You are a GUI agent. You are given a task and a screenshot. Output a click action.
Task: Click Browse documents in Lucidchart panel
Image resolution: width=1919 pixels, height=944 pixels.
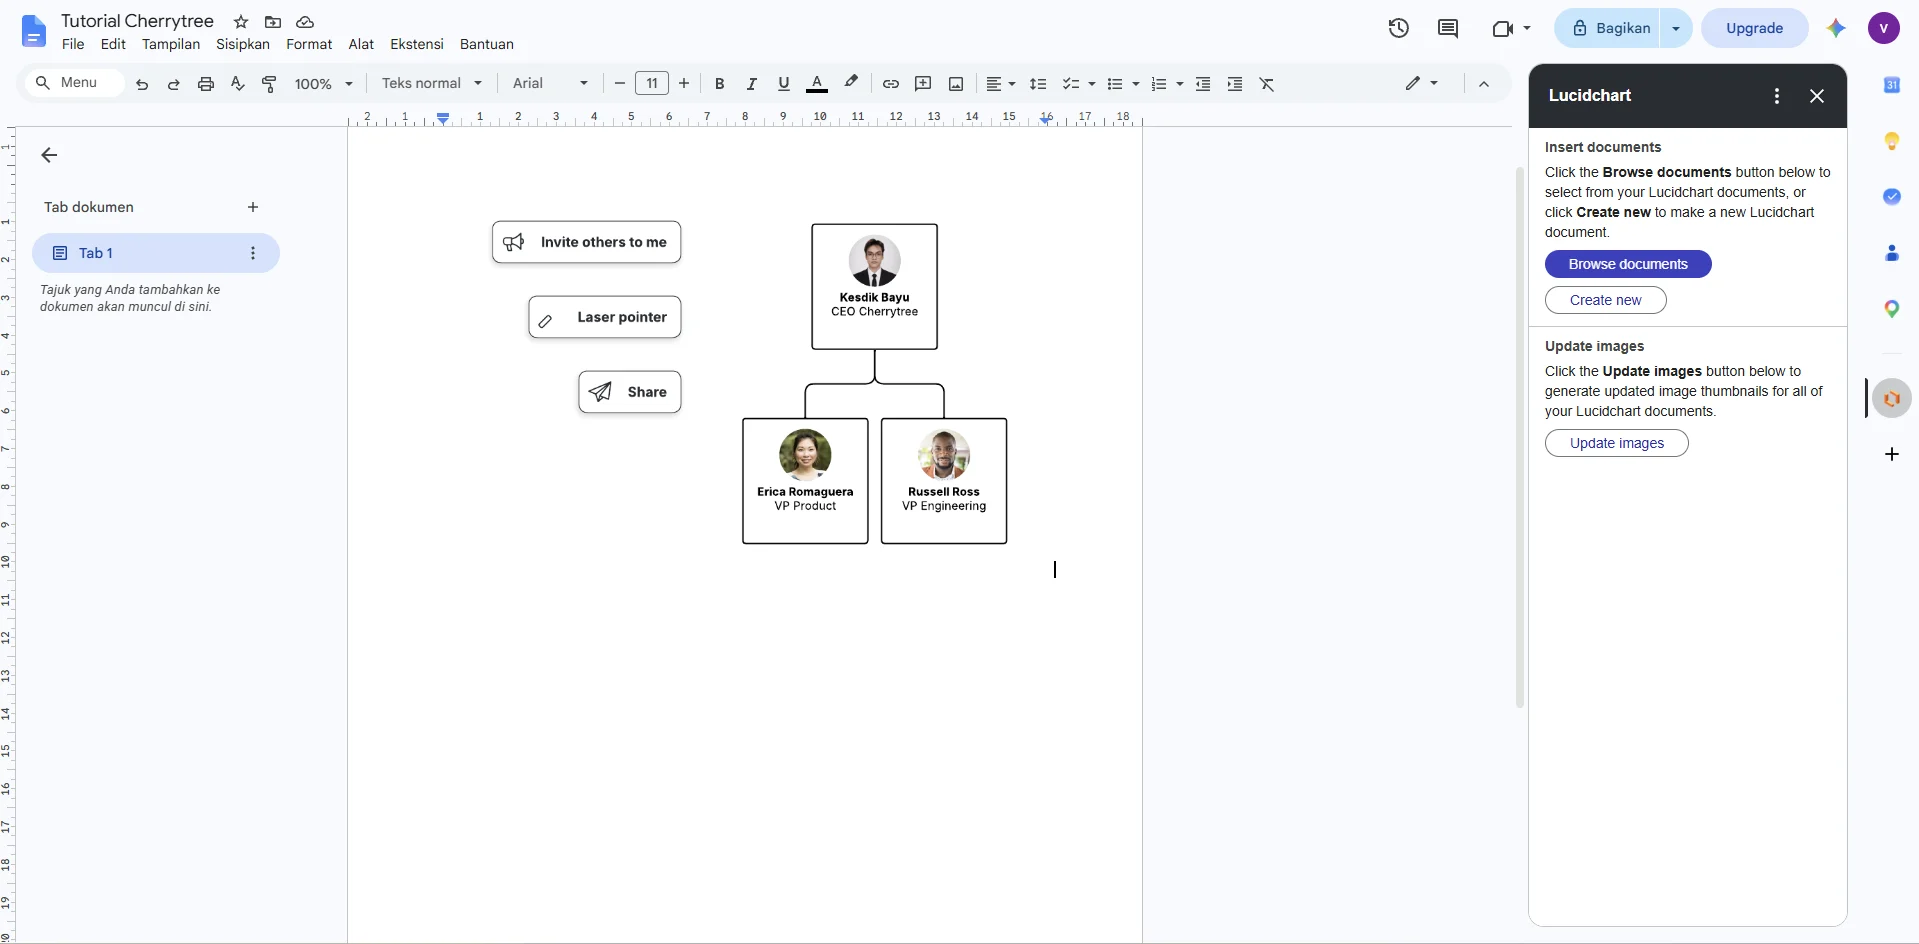(x=1628, y=264)
